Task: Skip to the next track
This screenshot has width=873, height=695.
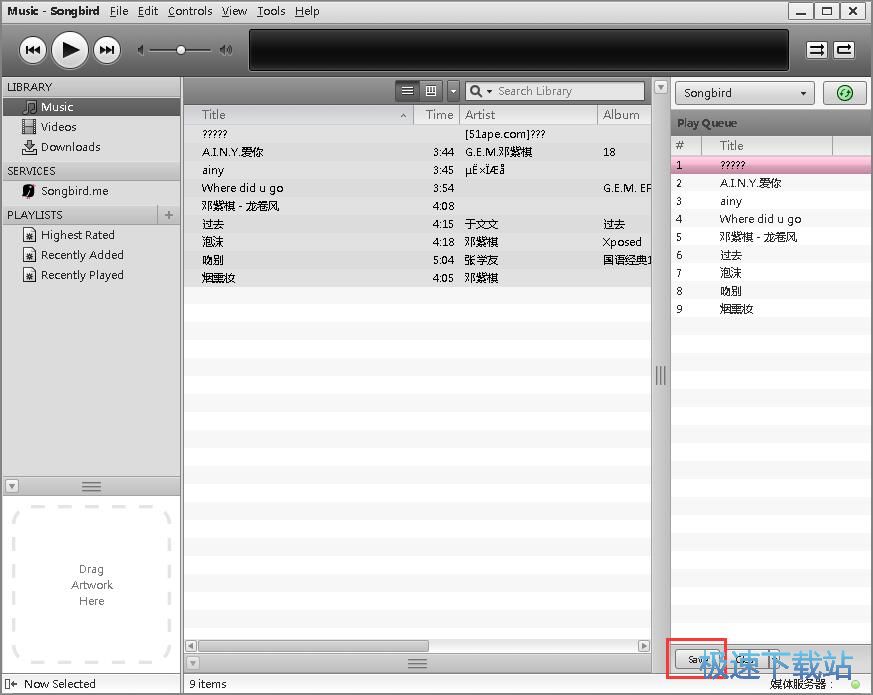Action: (107, 50)
